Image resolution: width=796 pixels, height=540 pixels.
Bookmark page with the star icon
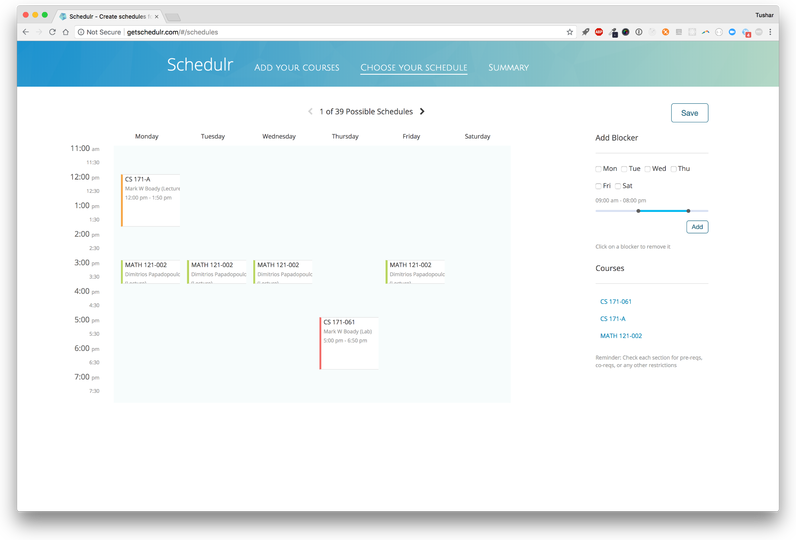click(570, 32)
